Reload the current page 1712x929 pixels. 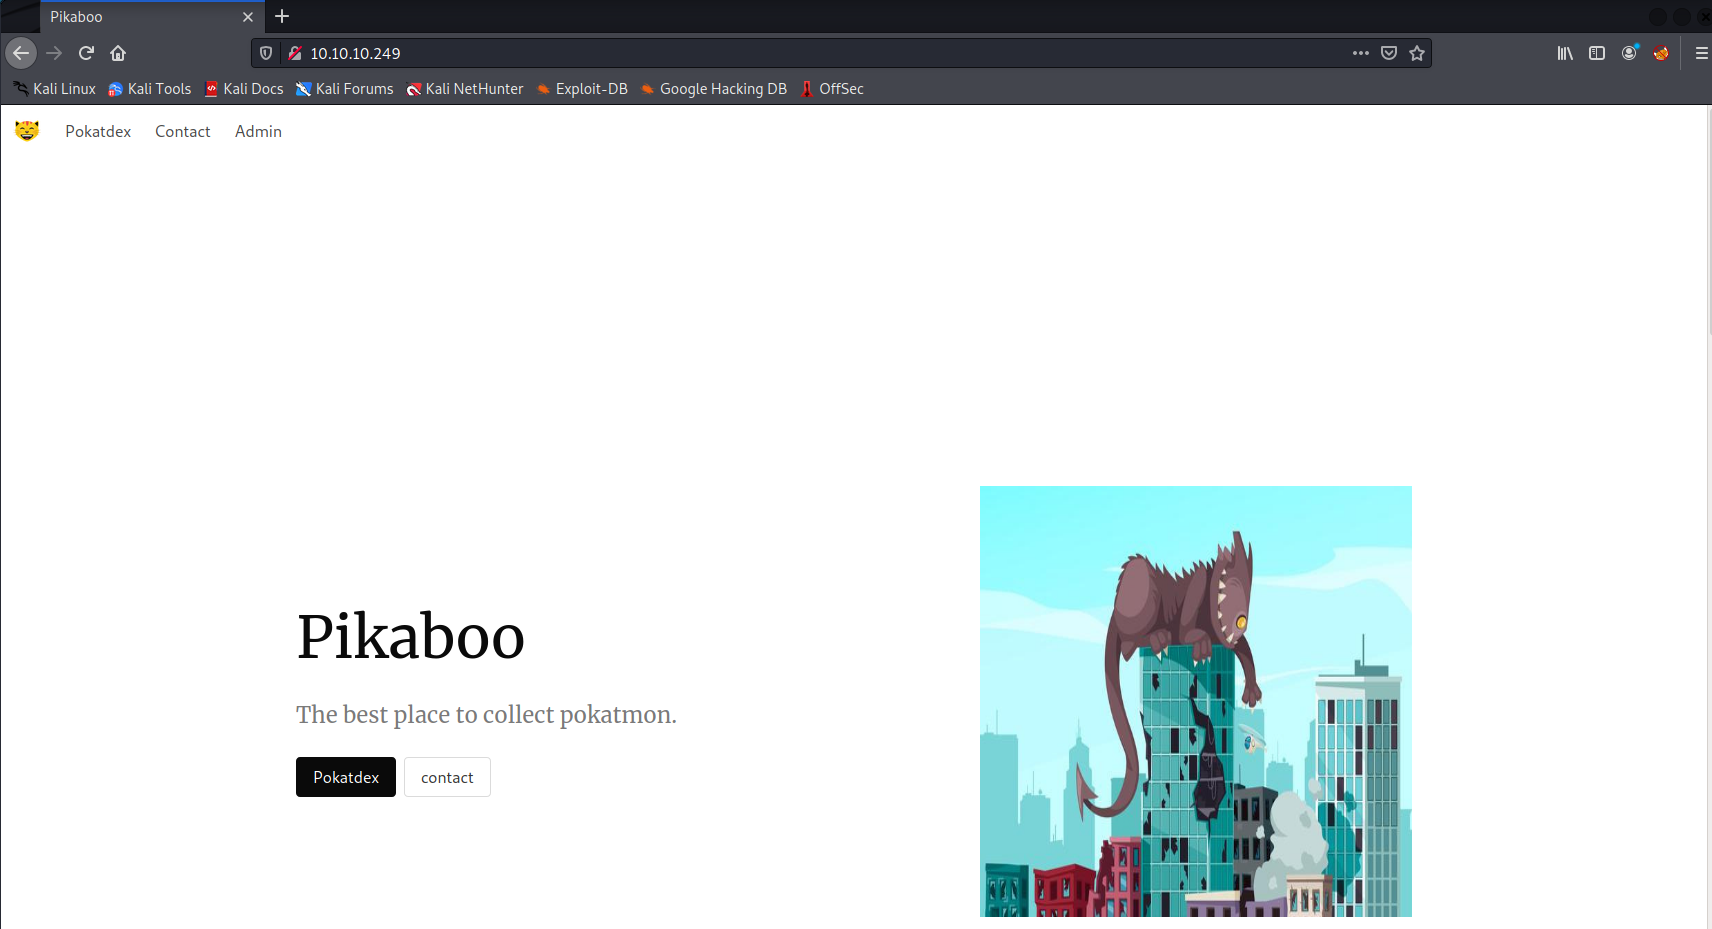87,53
